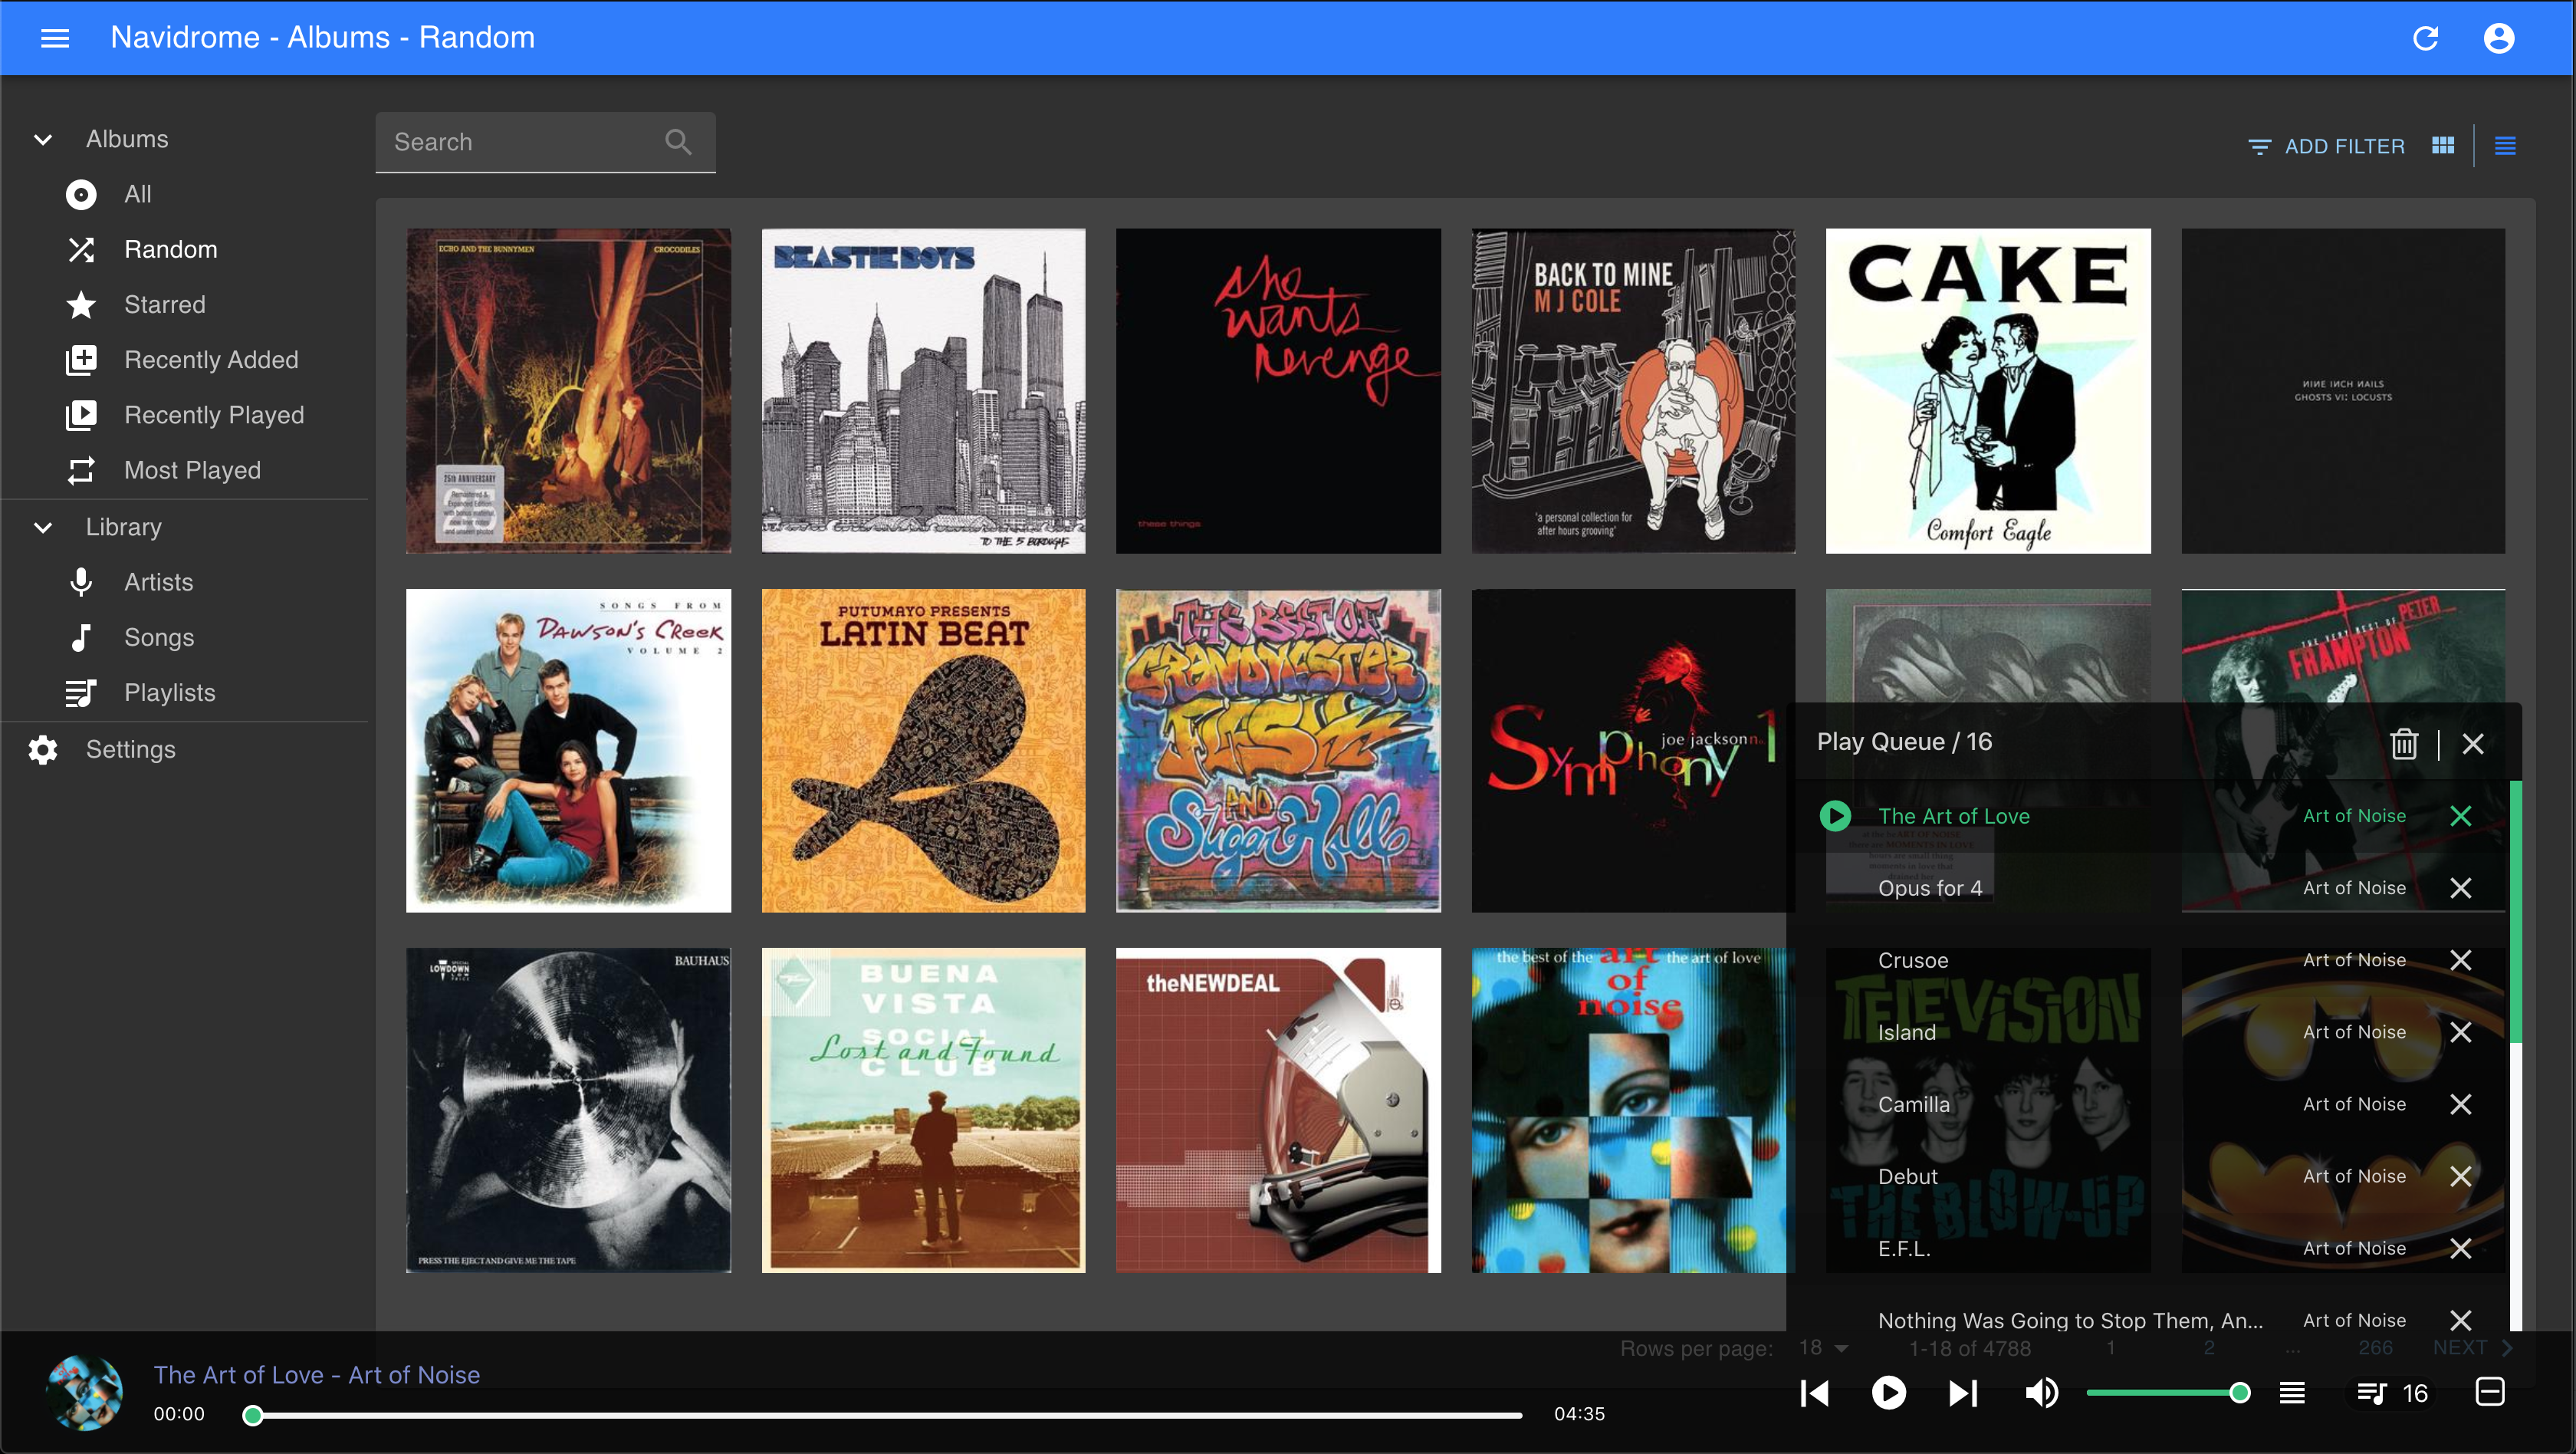Viewport: 2576px width, 1454px height.
Task: Open the Playlists section
Action: 170,691
